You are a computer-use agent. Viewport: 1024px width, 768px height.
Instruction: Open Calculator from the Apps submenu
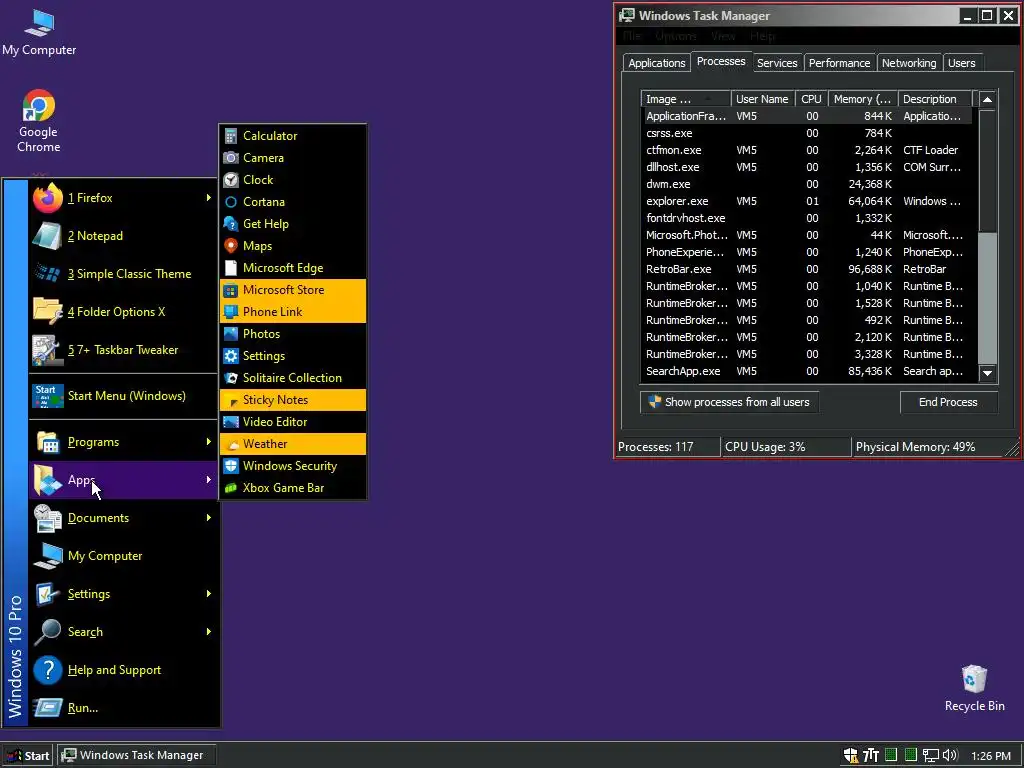[293, 136]
